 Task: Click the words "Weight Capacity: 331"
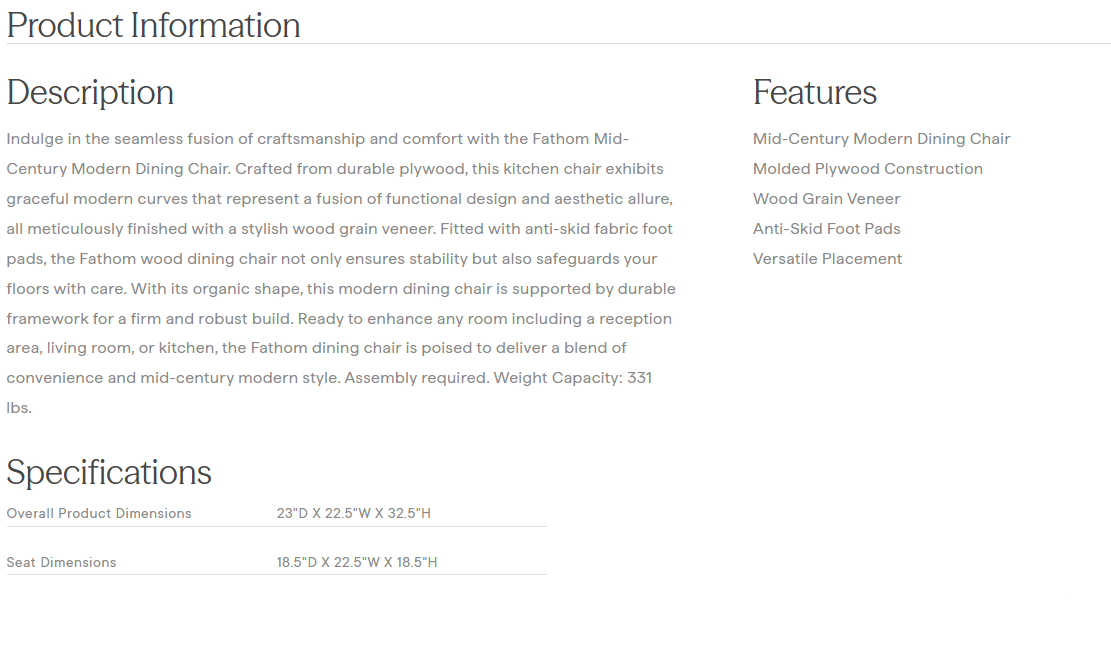[573, 379]
